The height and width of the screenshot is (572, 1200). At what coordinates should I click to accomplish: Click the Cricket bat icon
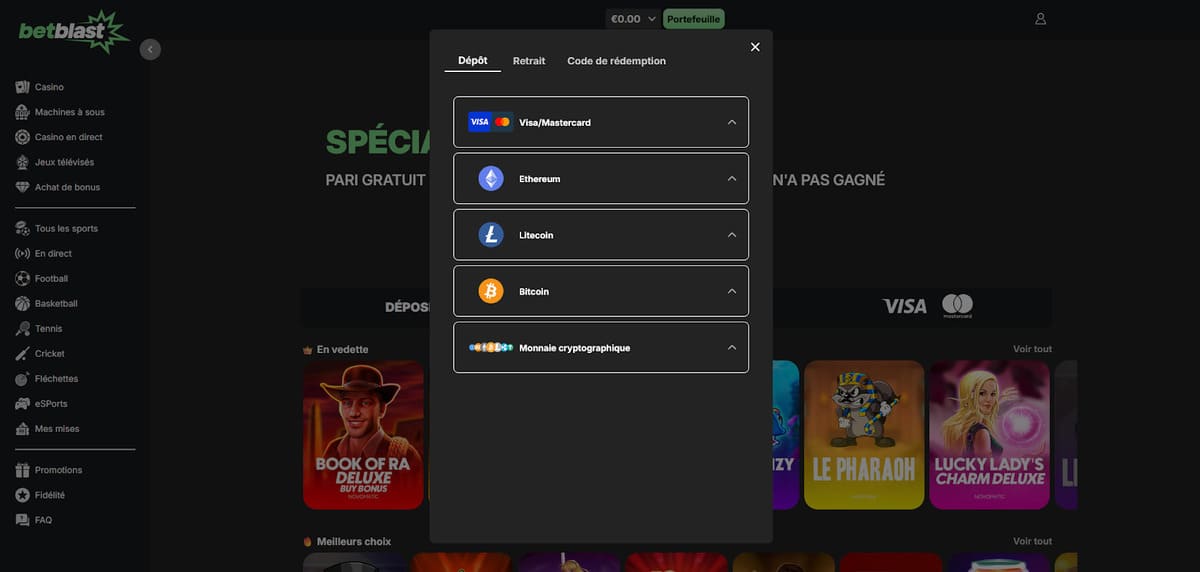click(23, 353)
